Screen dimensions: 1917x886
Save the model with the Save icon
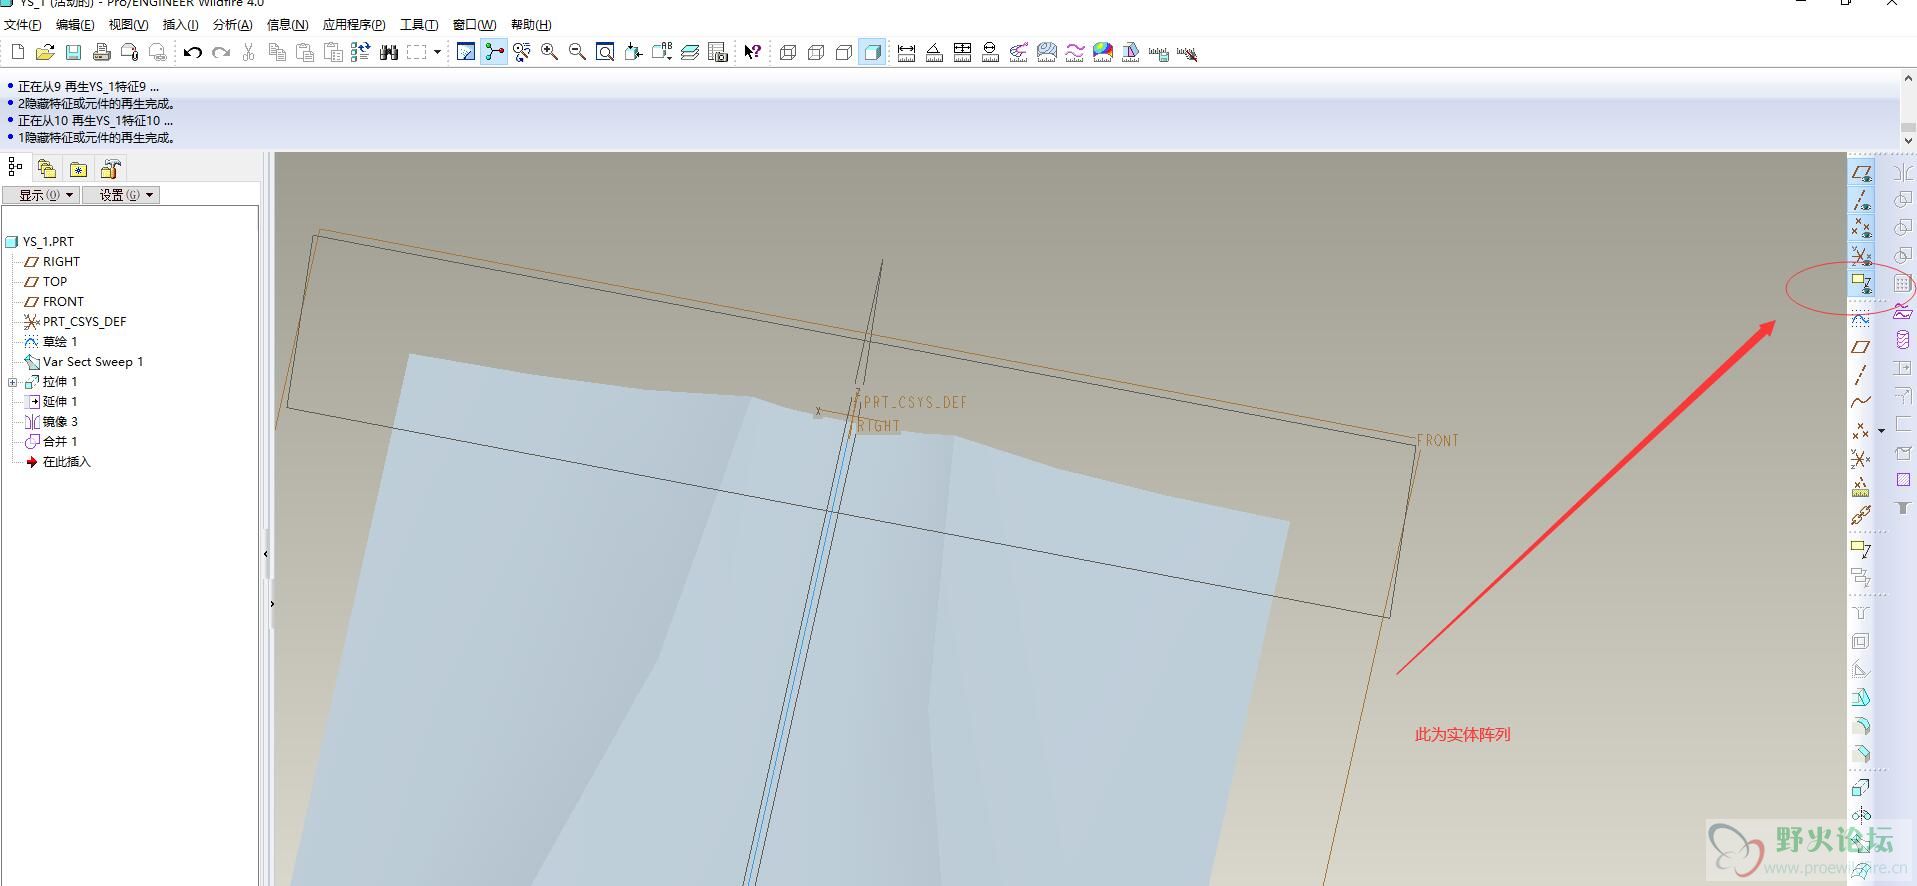click(73, 52)
